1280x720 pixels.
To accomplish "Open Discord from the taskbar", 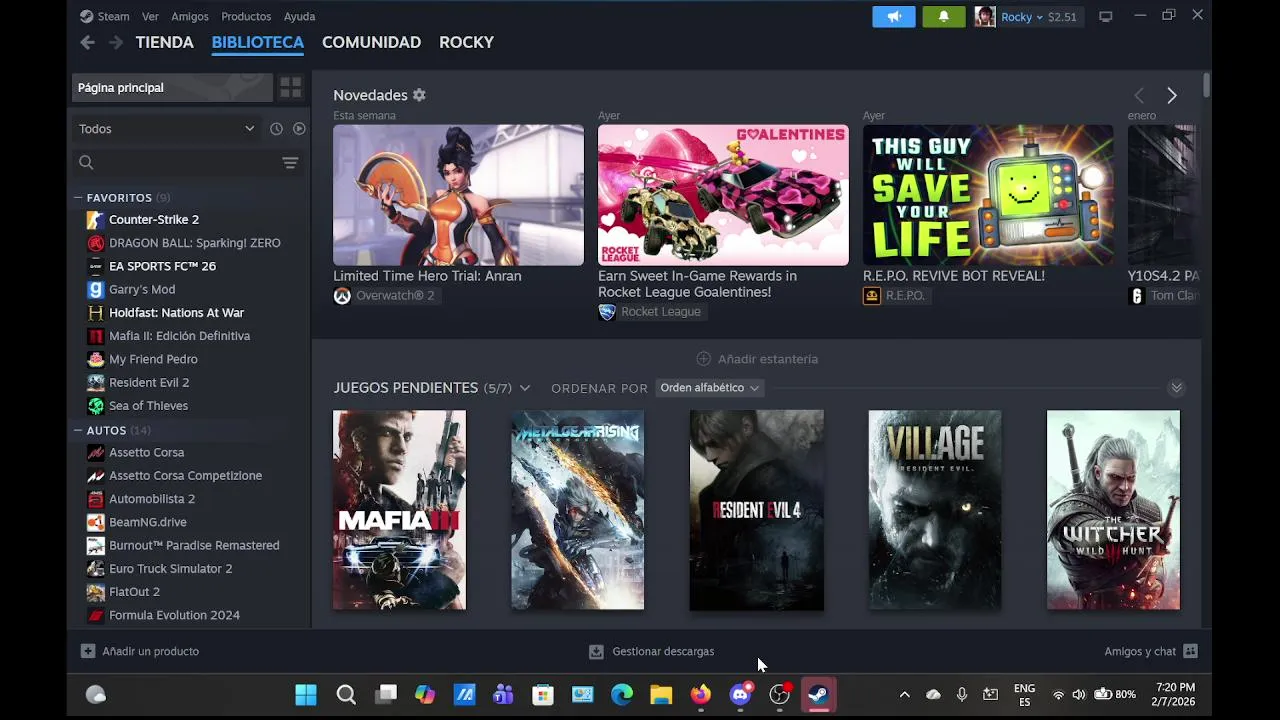I will click(740, 695).
